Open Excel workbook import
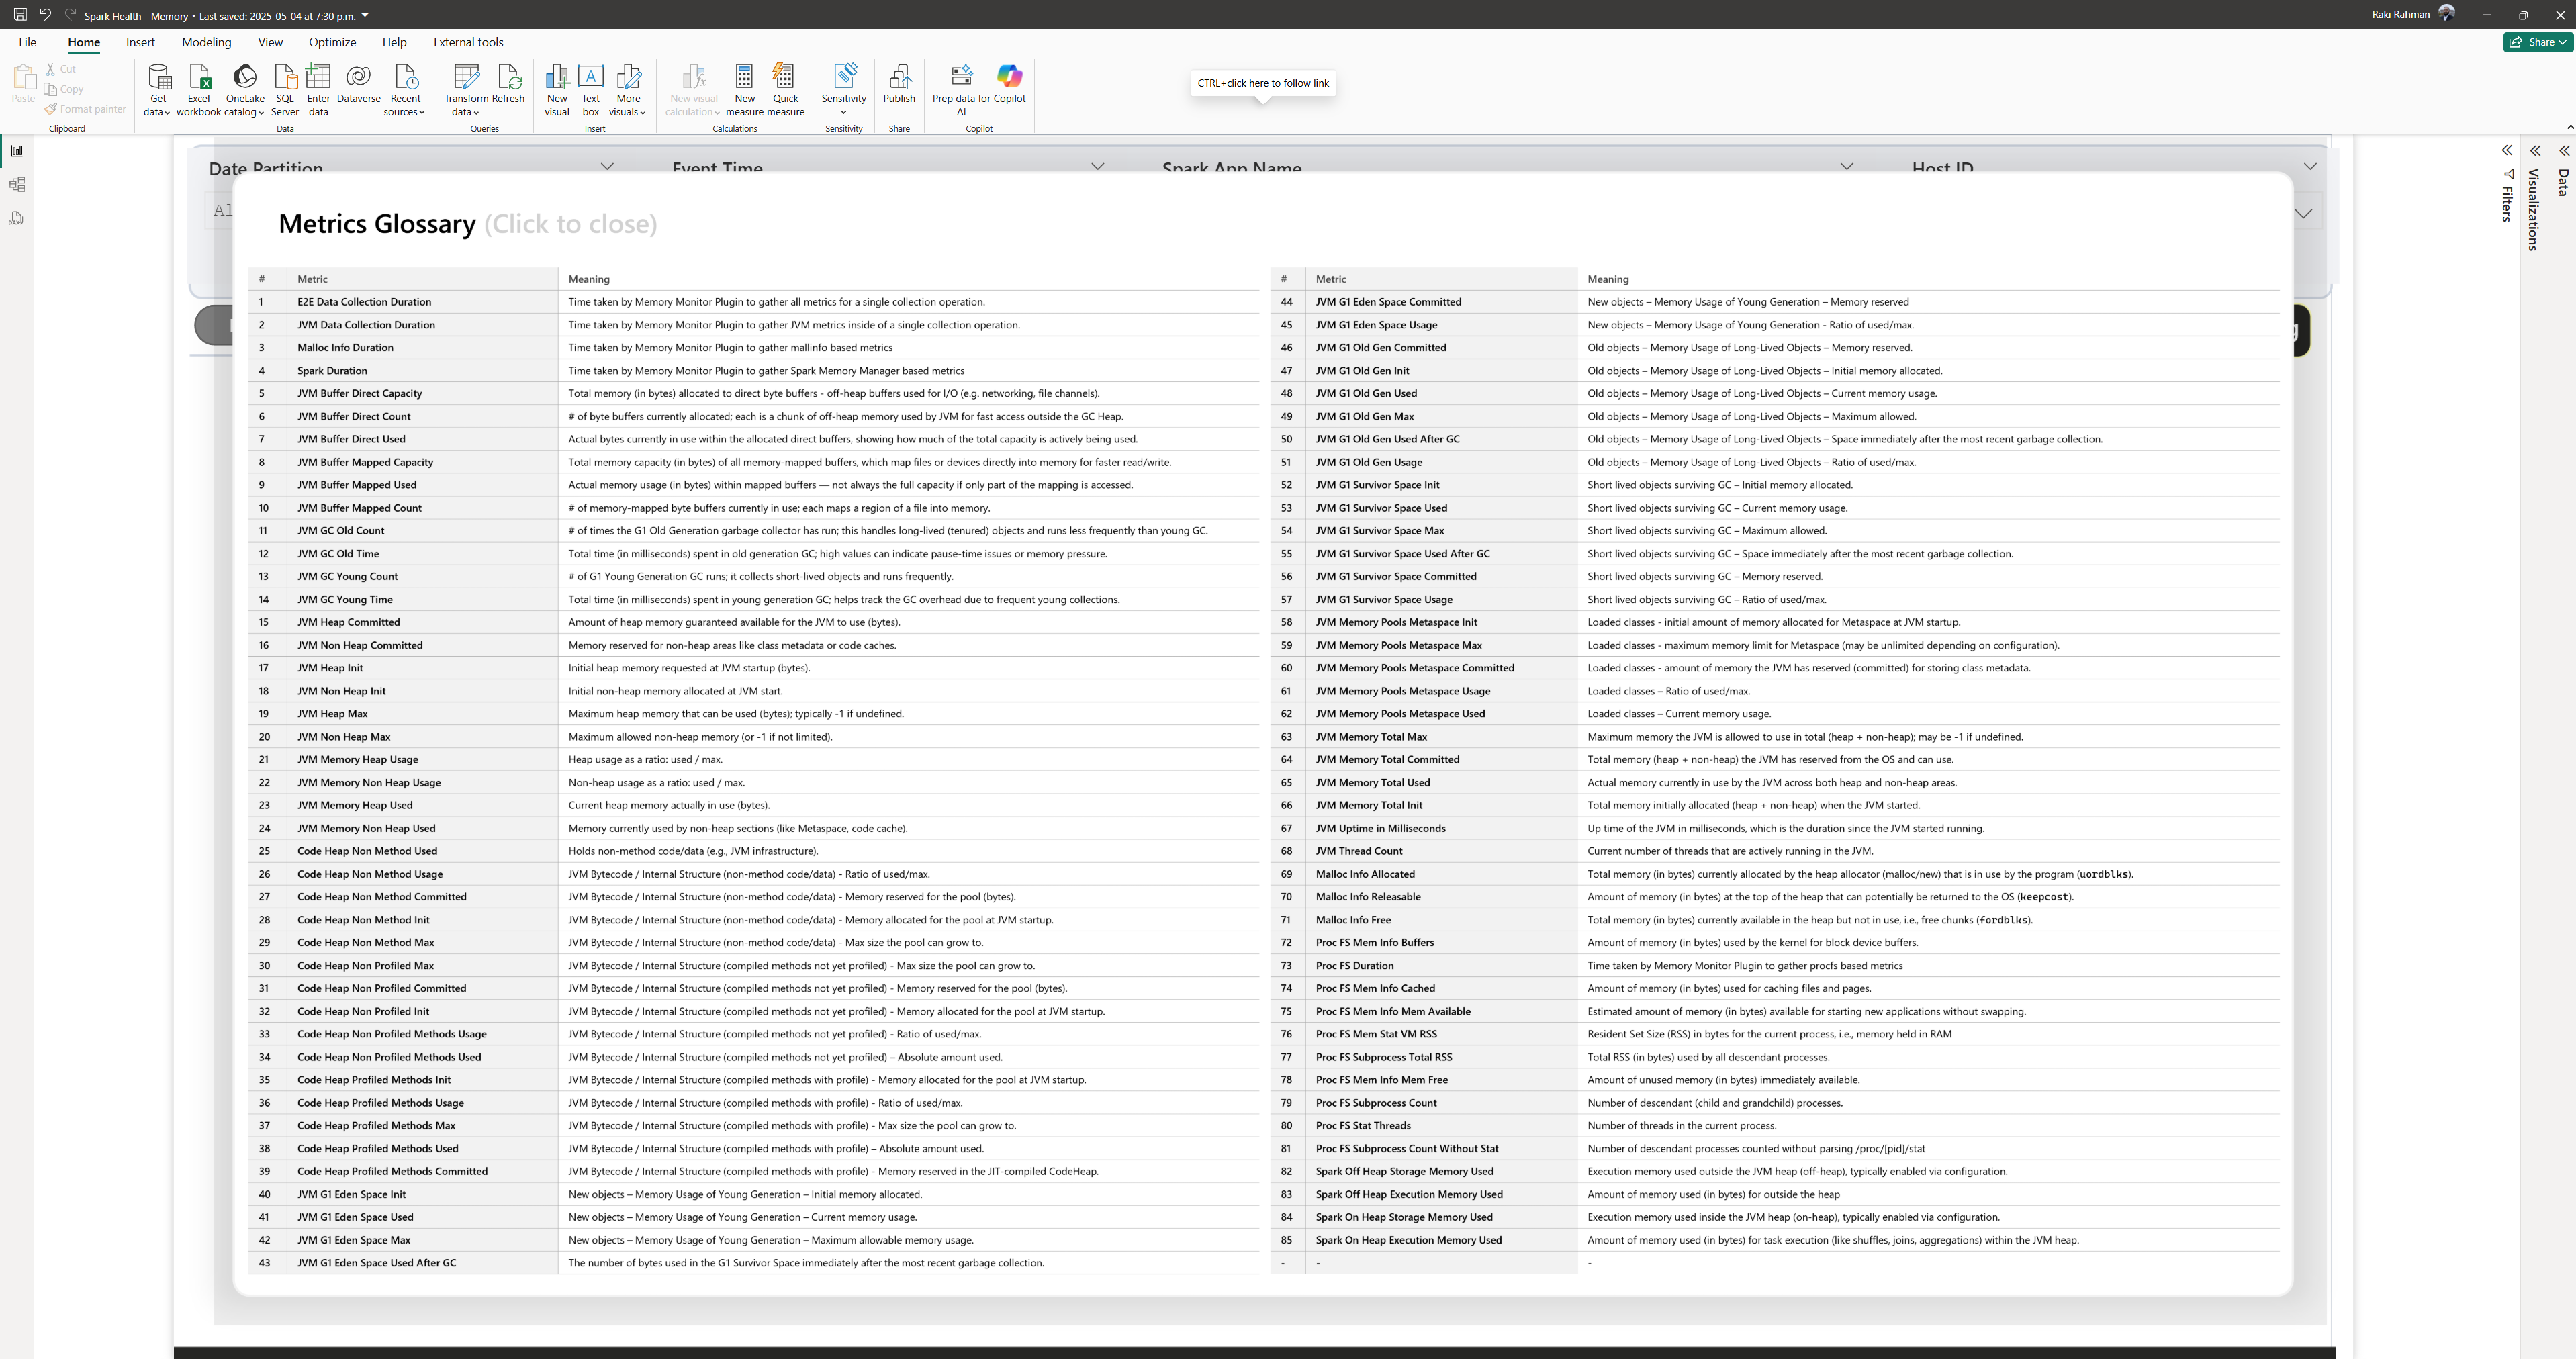 click(x=199, y=90)
